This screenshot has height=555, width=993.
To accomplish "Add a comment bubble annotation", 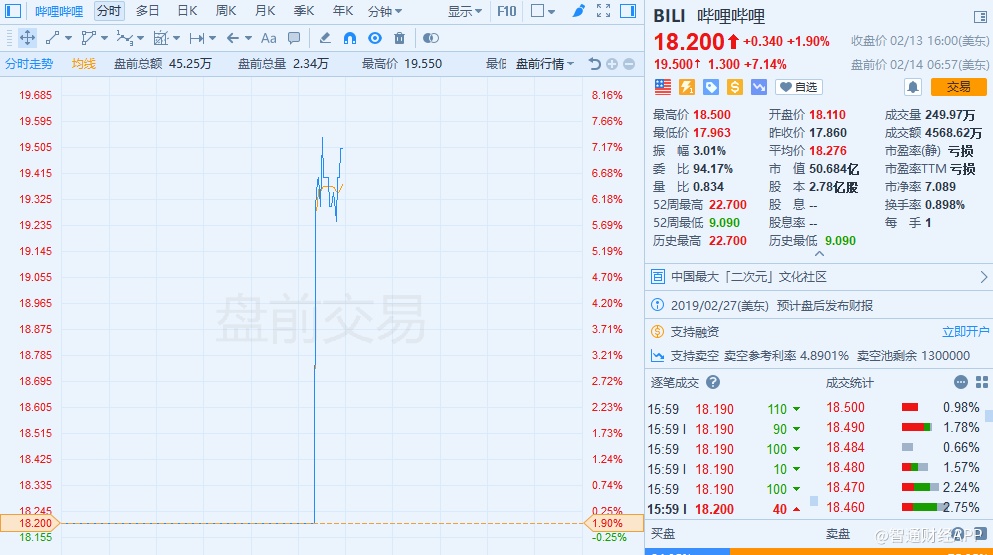I will tap(294, 38).
